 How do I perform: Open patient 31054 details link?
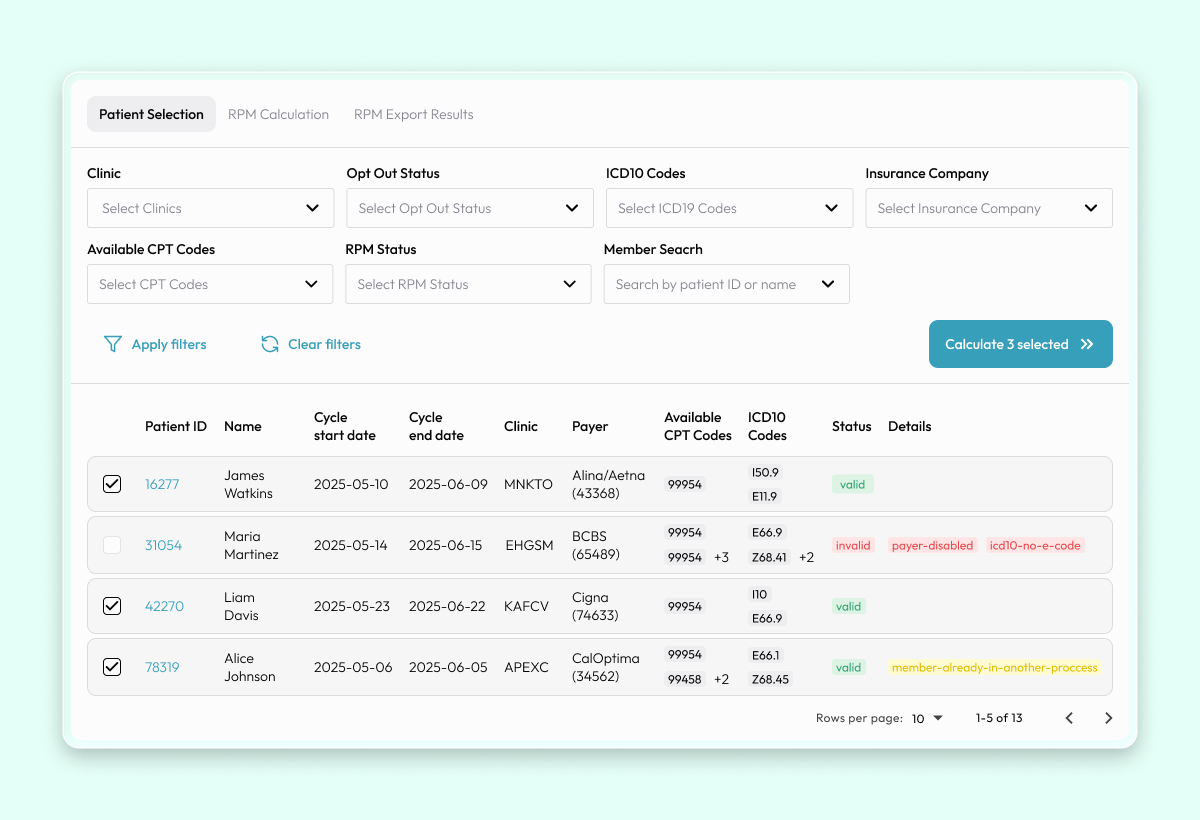(163, 545)
